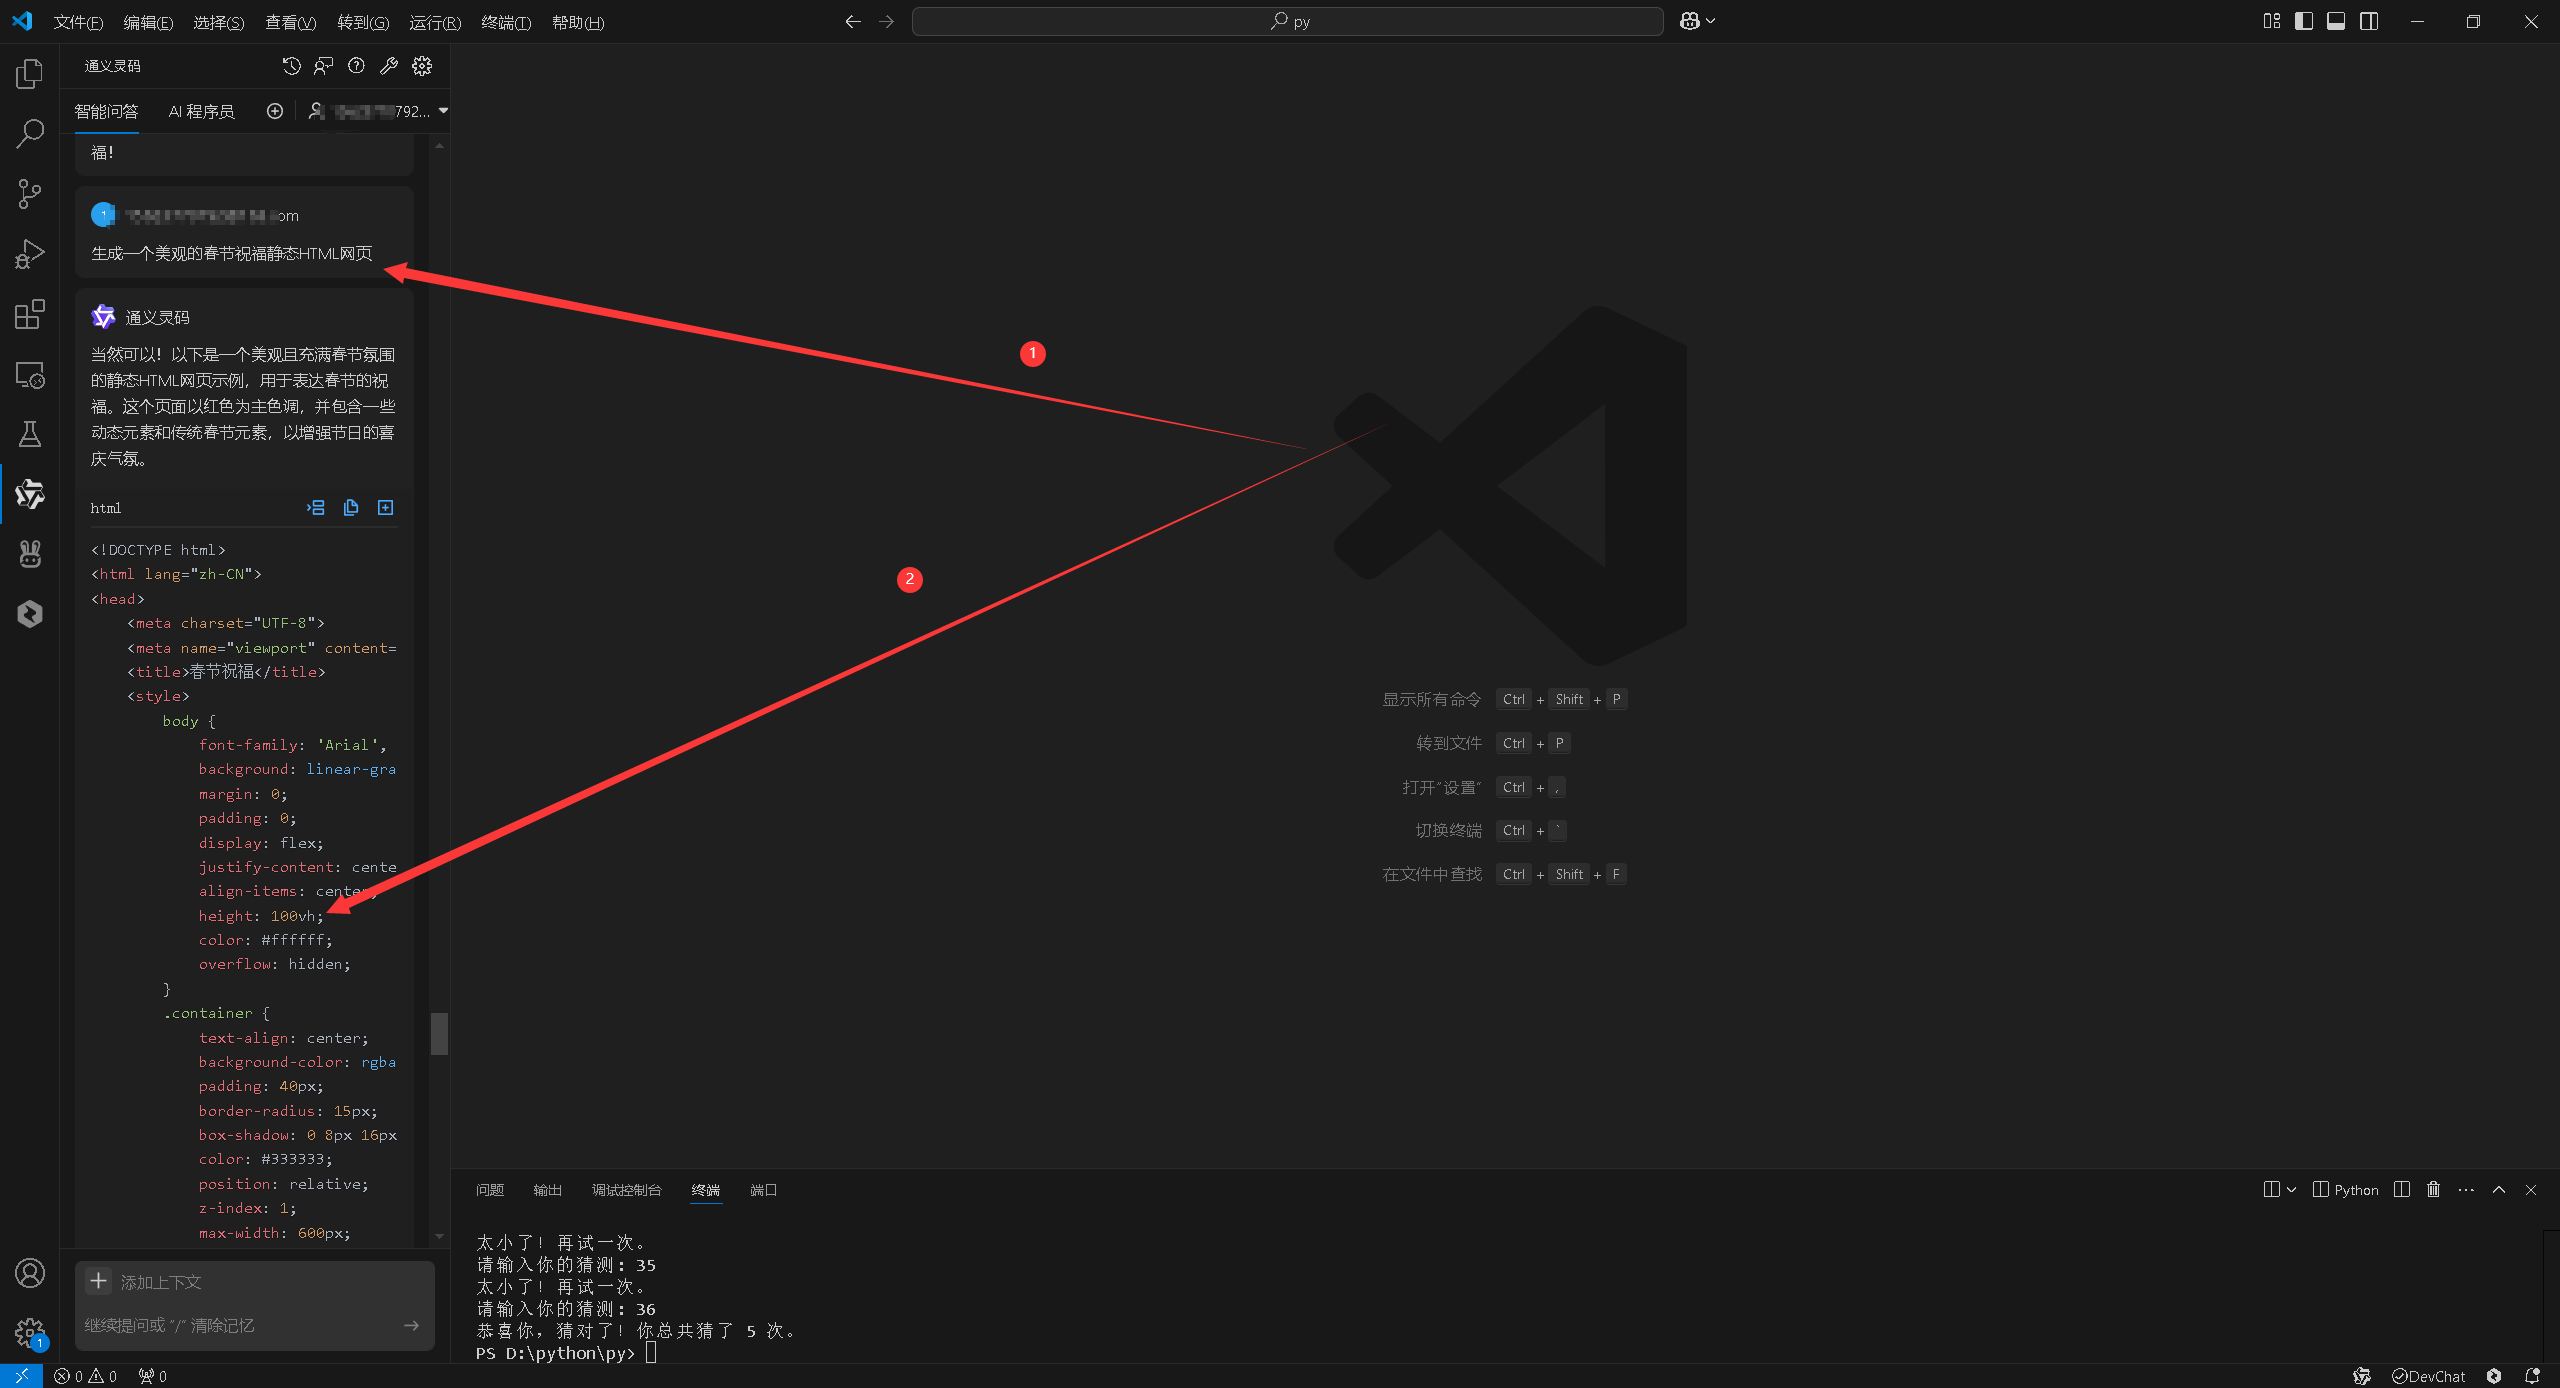Create new file from html code block
Viewport: 2560px width, 1388px height.
(385, 508)
